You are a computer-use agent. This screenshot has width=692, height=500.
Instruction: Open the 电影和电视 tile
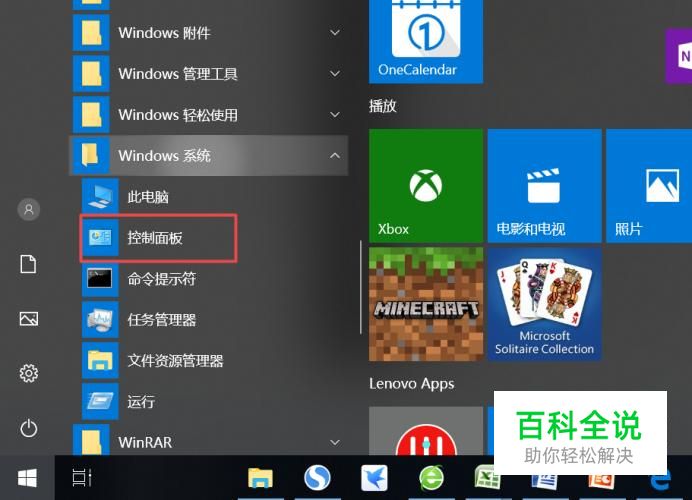545,186
